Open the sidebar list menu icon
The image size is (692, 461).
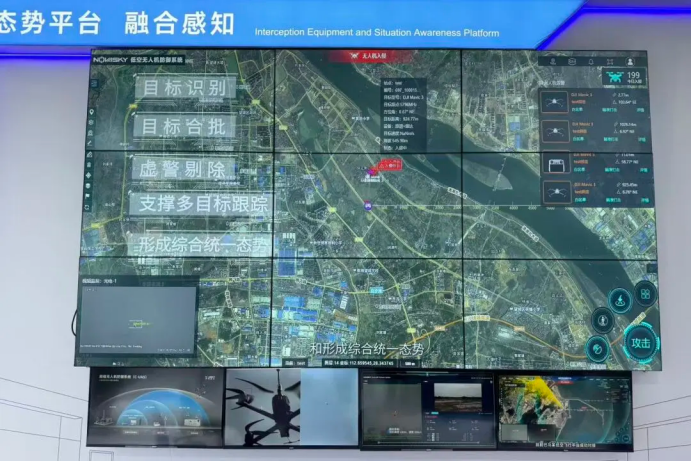(x=94, y=83)
